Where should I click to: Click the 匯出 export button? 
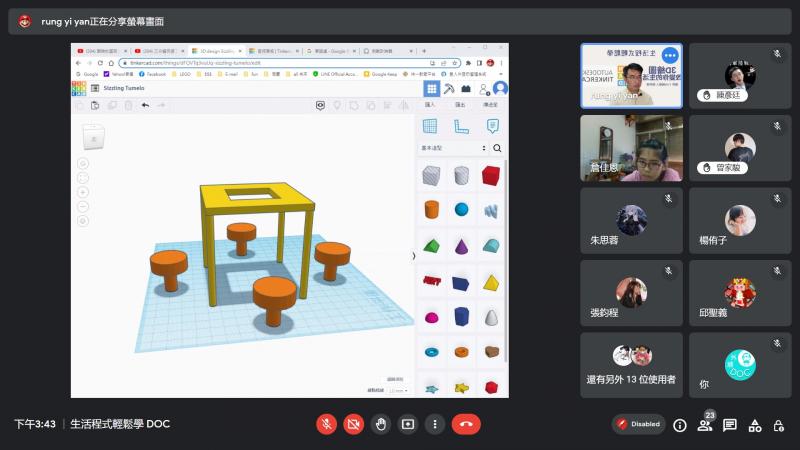pyautogui.click(x=460, y=105)
